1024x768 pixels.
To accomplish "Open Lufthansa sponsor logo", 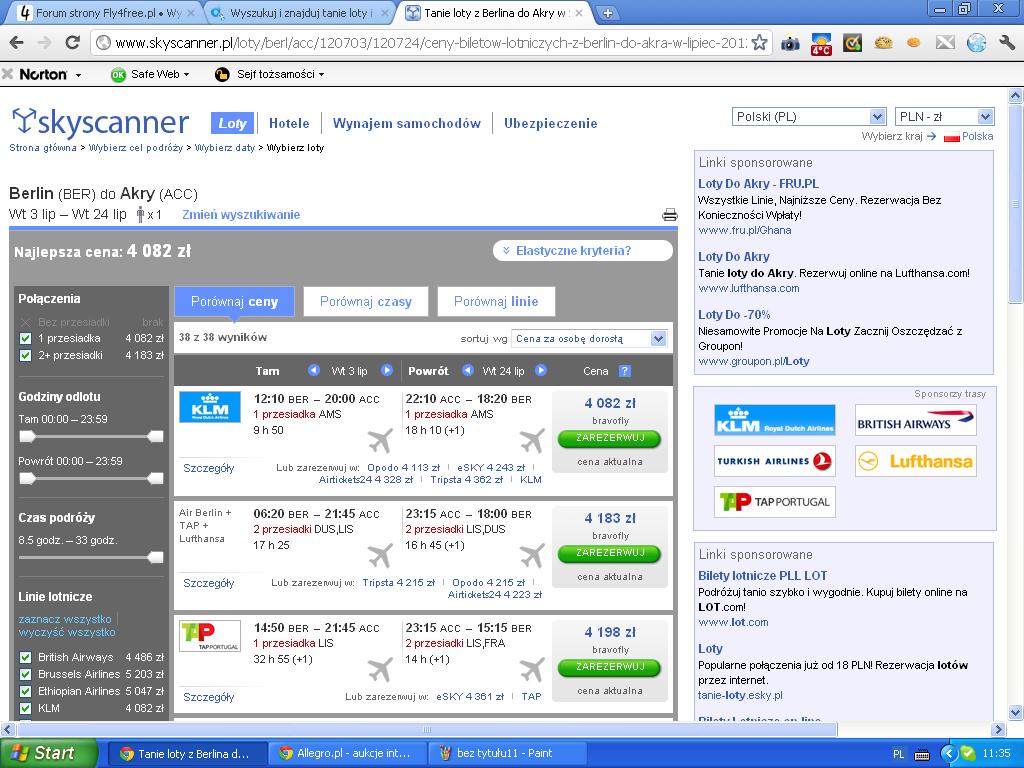I will 916,461.
